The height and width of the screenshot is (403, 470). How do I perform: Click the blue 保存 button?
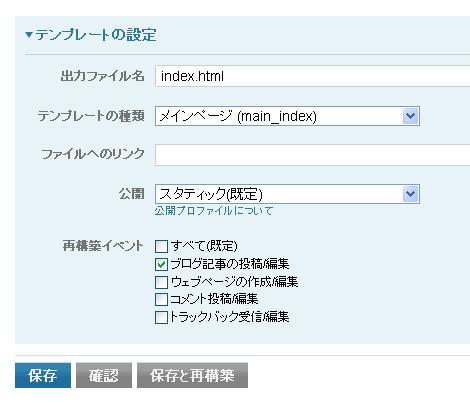click(43, 375)
